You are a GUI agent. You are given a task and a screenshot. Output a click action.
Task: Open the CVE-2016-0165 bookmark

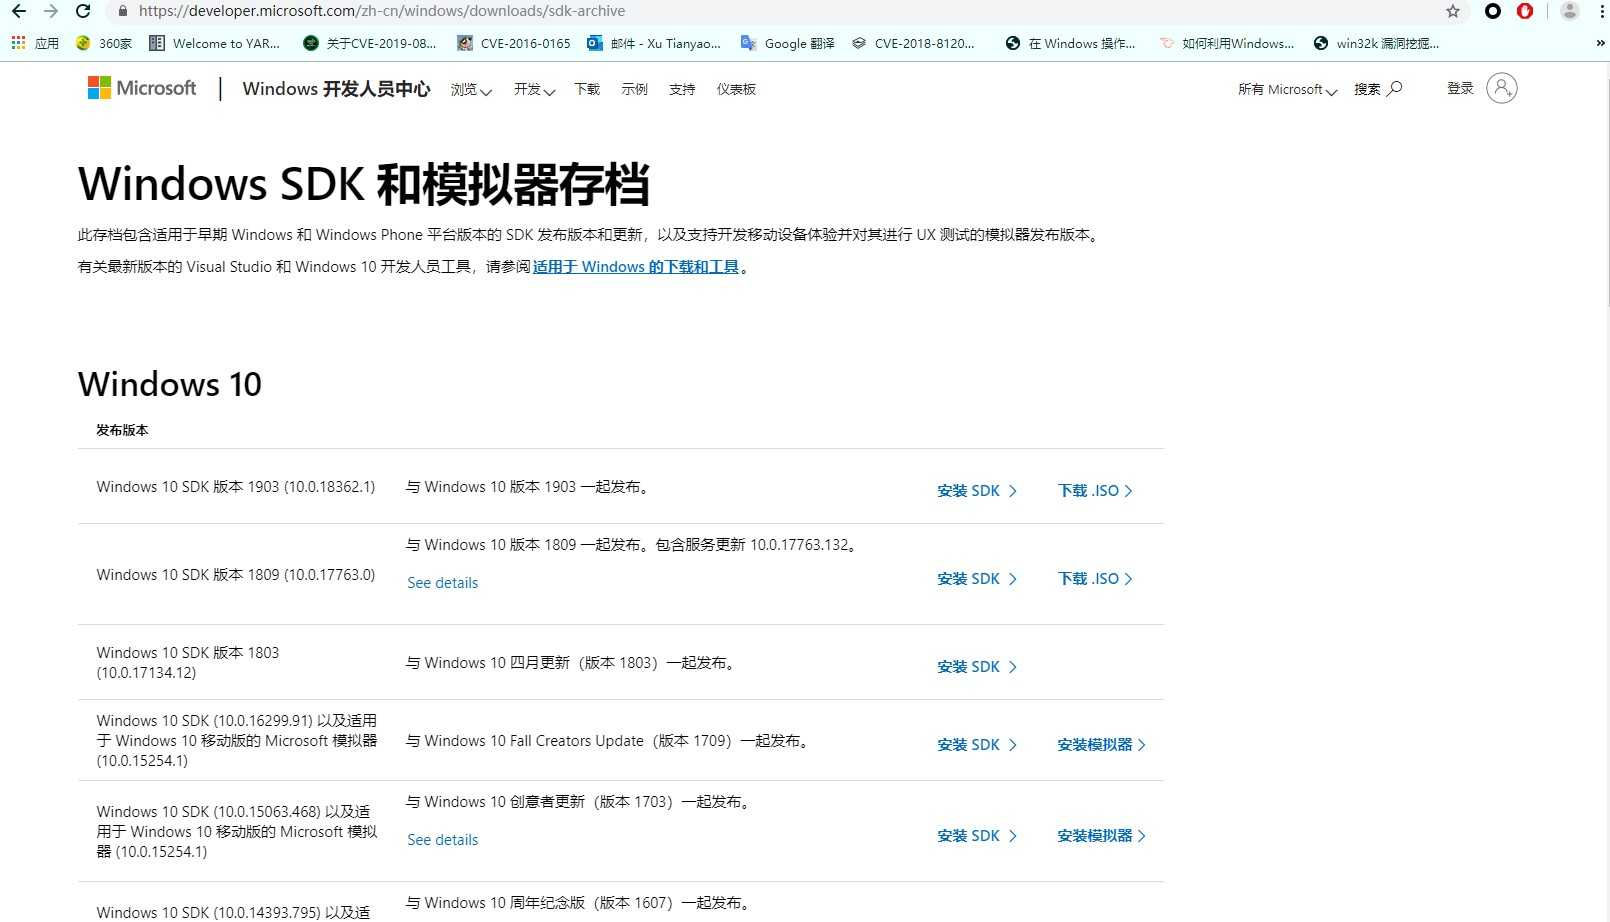click(x=514, y=43)
